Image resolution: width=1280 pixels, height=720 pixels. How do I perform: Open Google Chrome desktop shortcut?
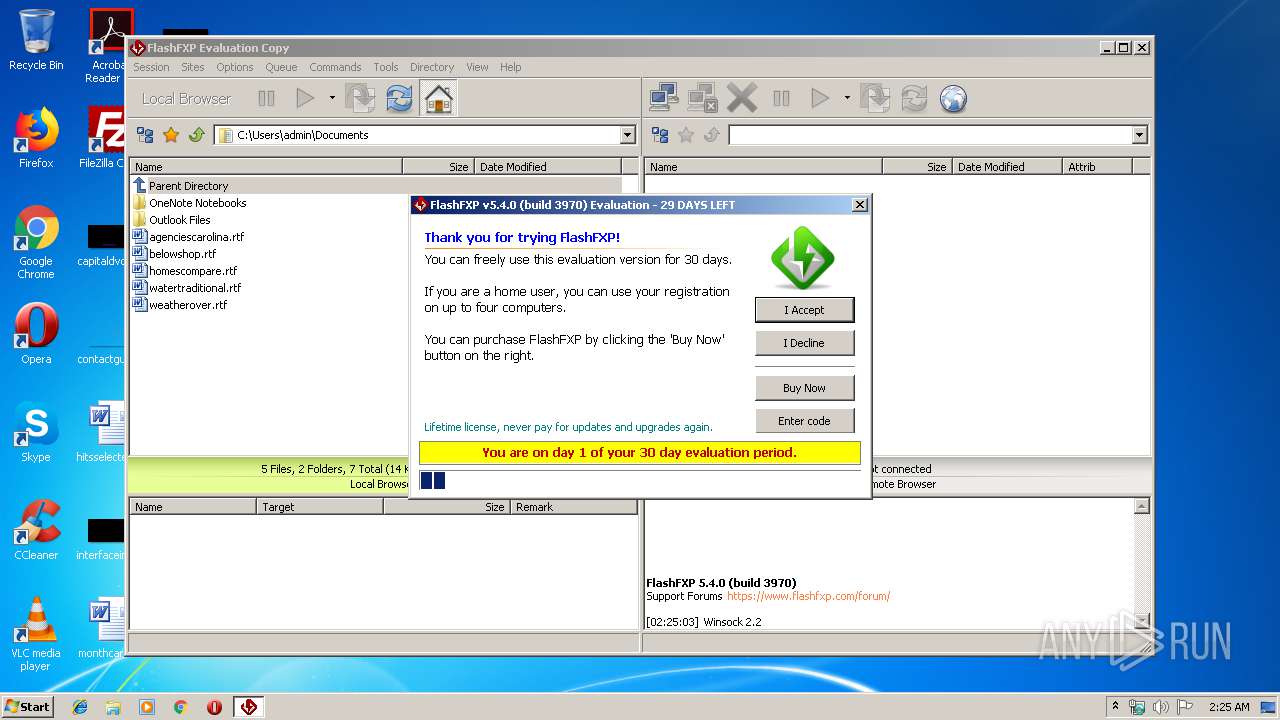[36, 243]
